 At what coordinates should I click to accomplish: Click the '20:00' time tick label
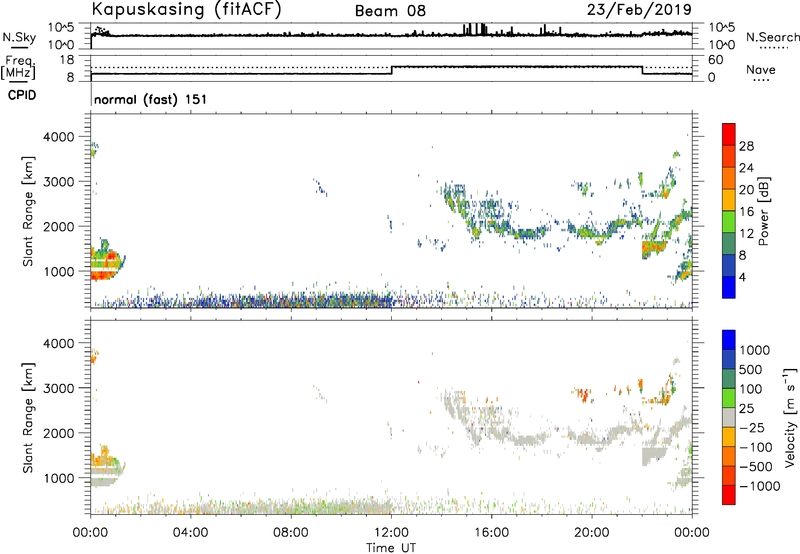[x=591, y=533]
